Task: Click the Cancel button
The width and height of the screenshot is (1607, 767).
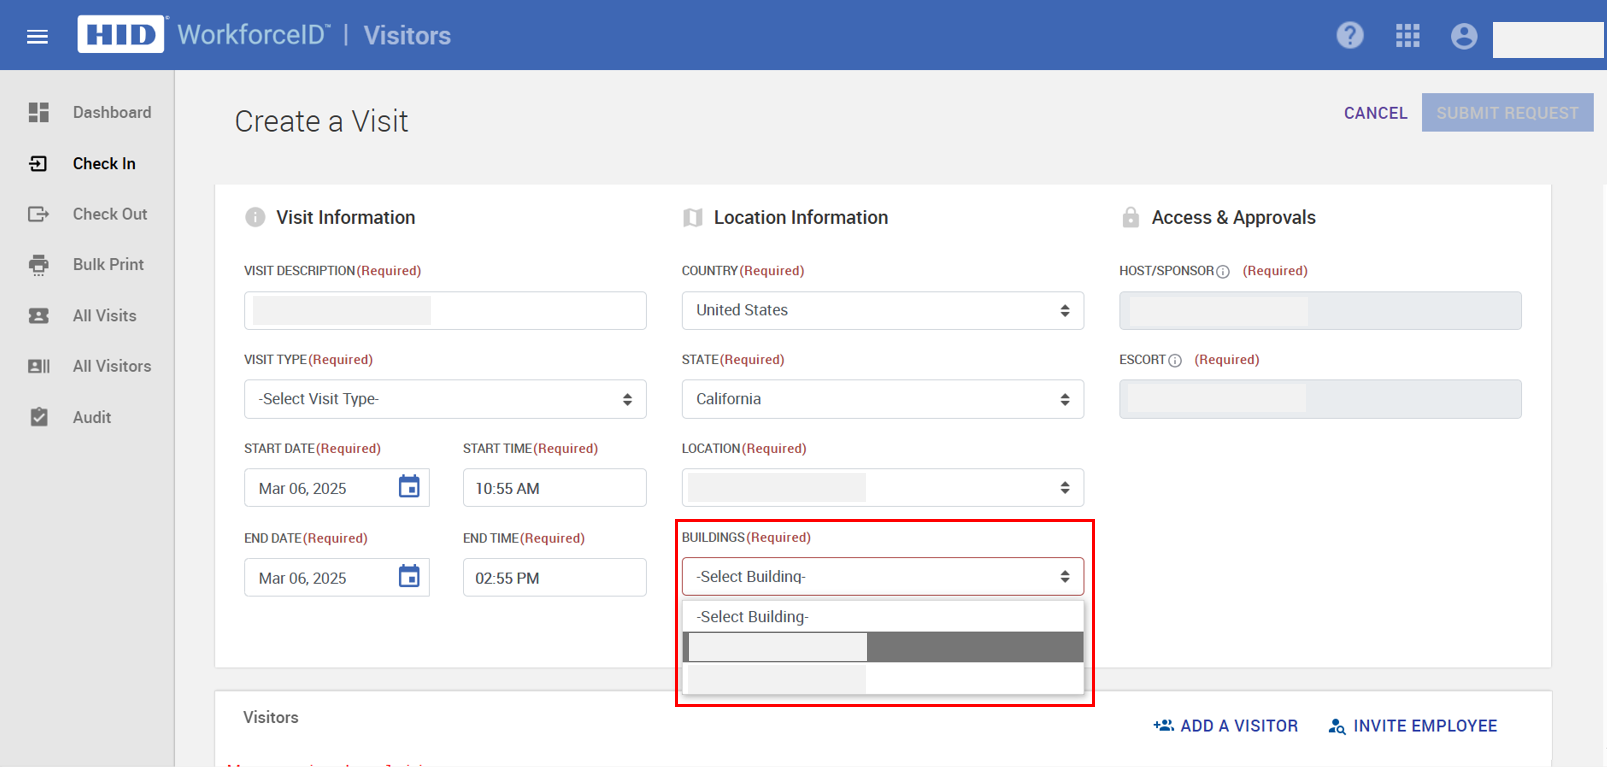Action: click(x=1375, y=113)
